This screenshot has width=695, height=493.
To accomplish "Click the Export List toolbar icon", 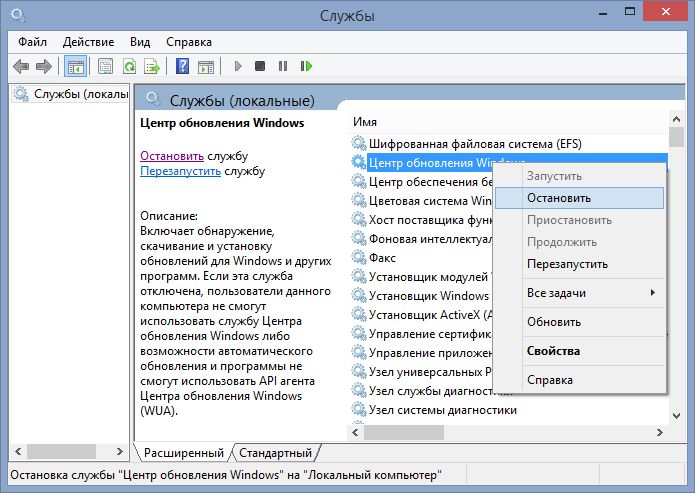I will tap(152, 66).
